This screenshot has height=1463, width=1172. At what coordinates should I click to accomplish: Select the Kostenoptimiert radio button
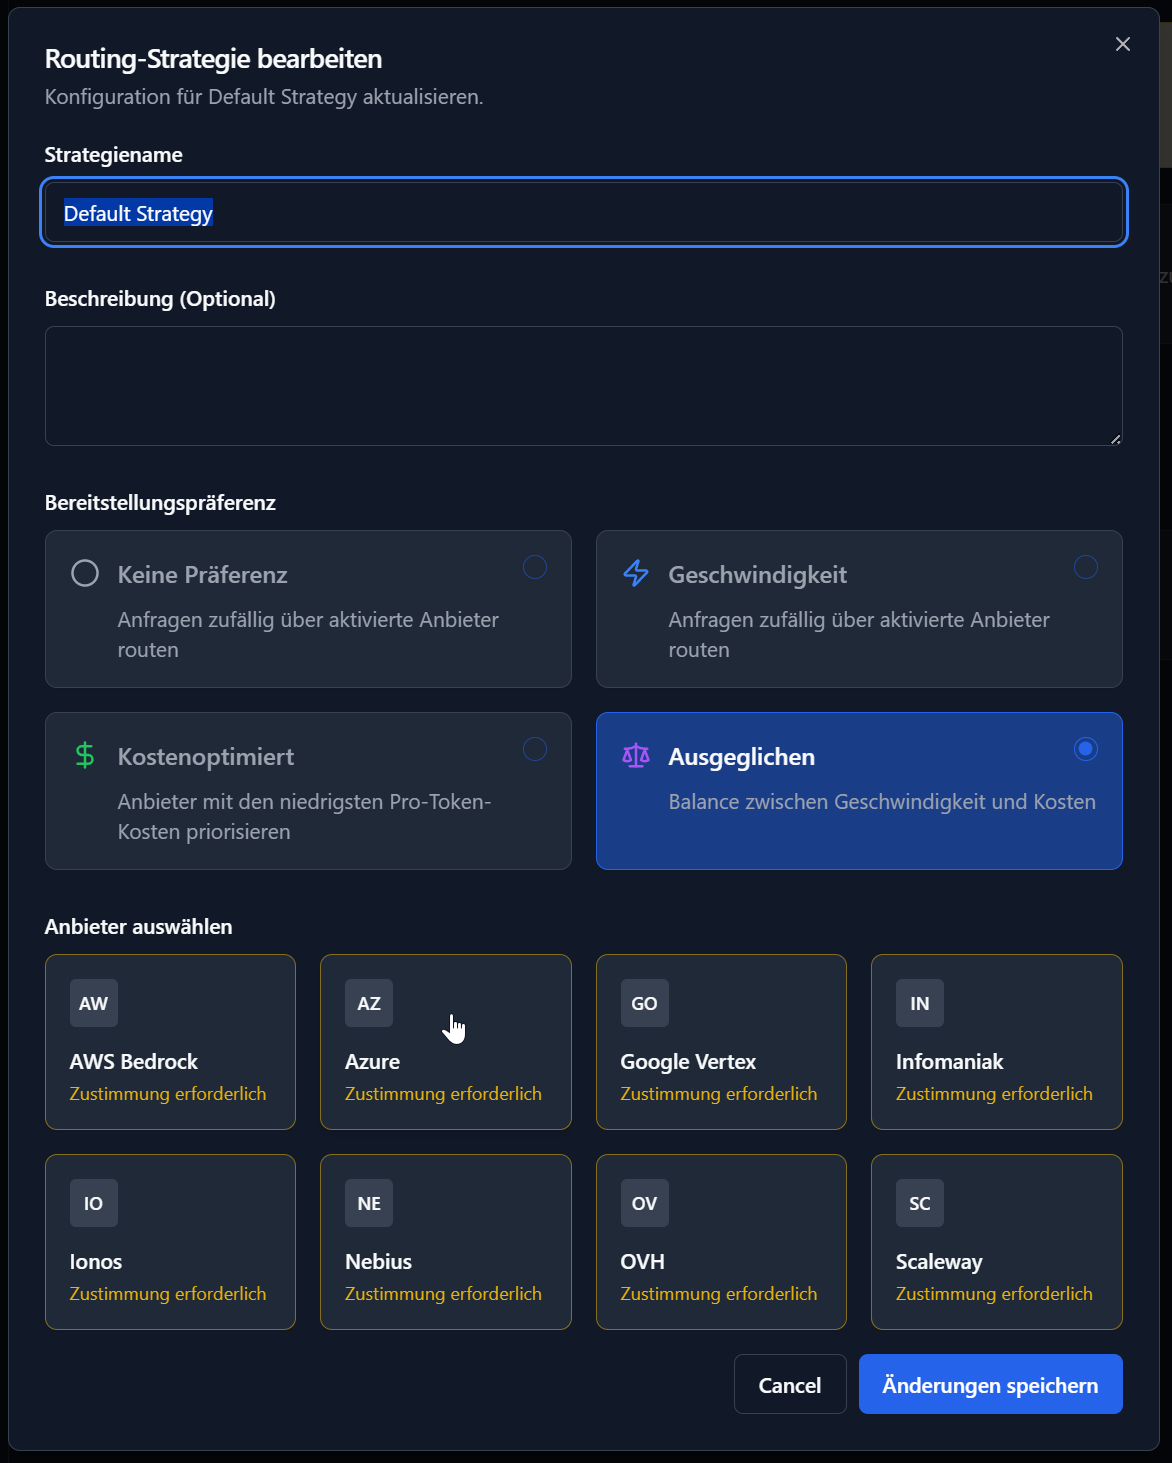(x=535, y=749)
